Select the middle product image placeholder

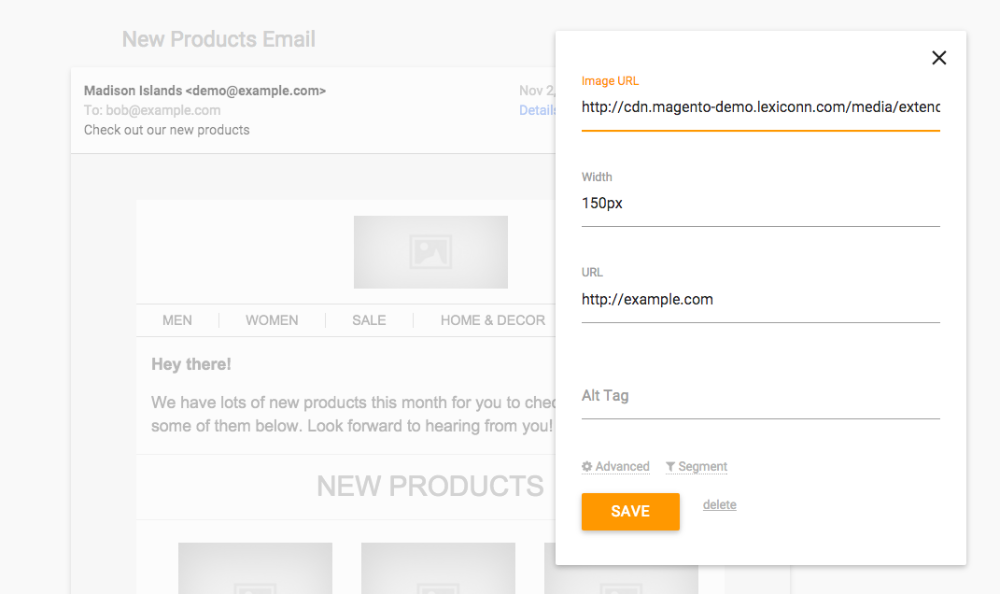coord(438,568)
